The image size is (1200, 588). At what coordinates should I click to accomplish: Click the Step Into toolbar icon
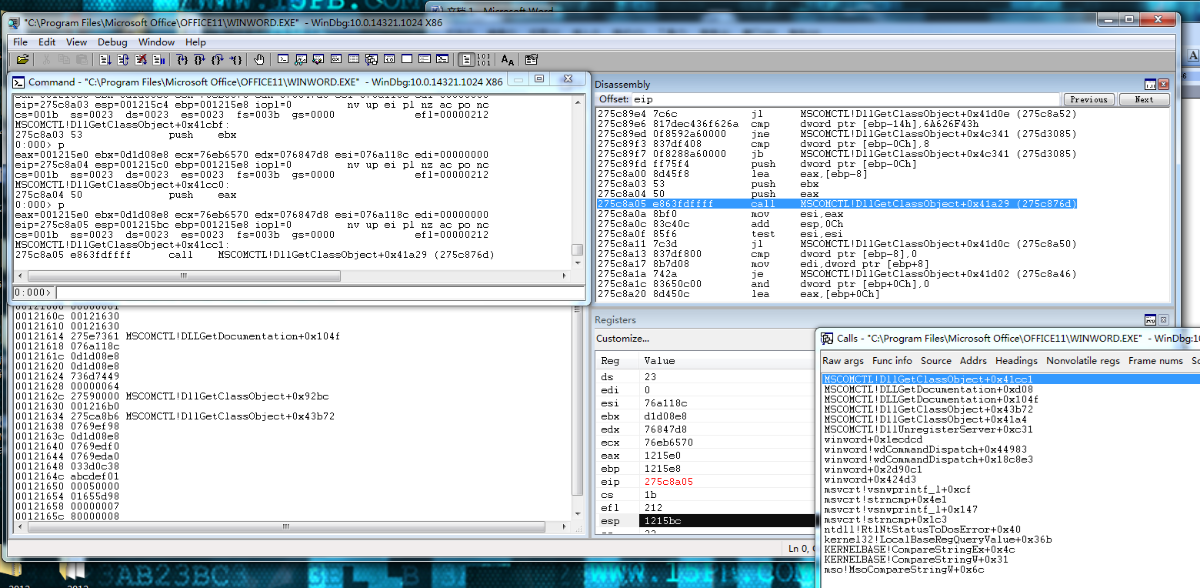183,60
